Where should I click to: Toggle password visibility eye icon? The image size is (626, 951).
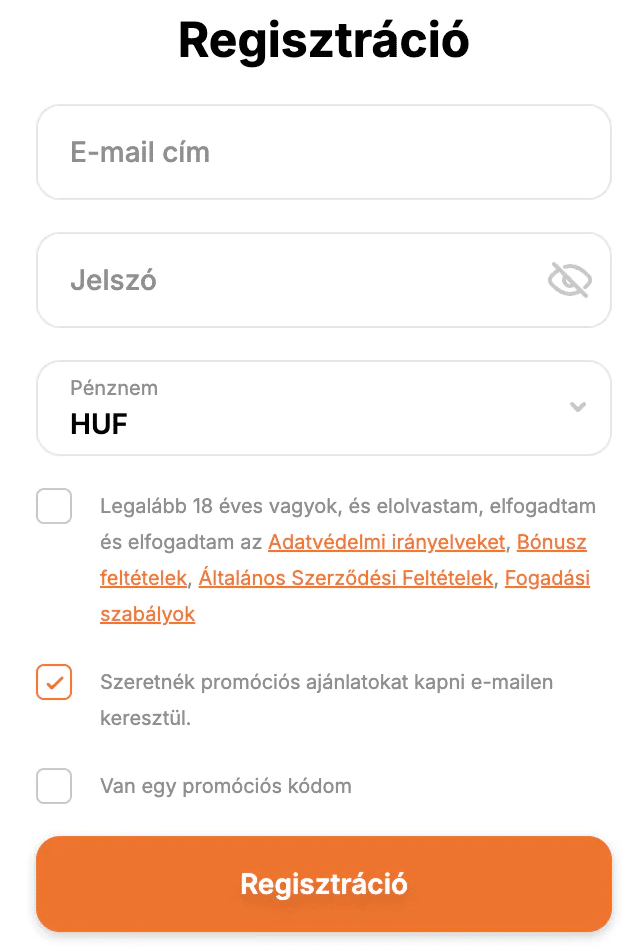pos(570,280)
